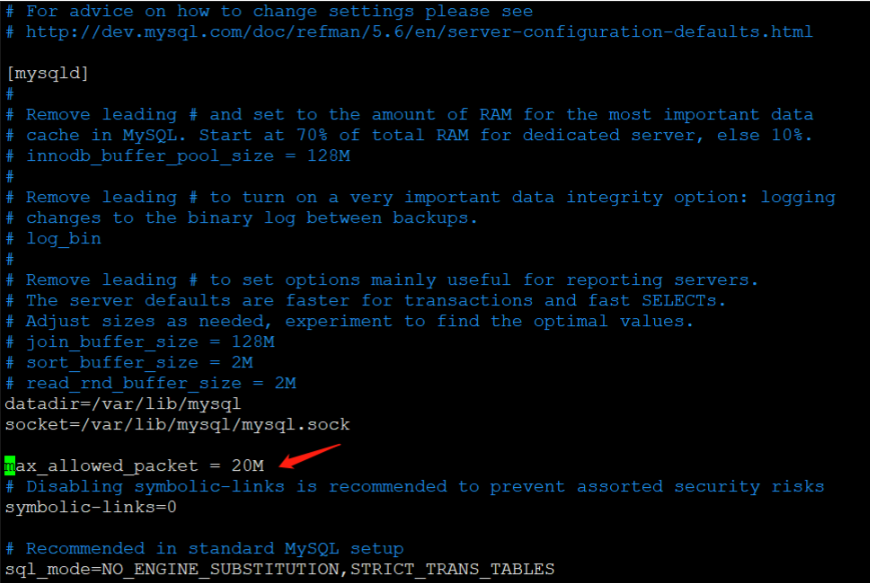Screen dimensions: 870x583
Task: Click the datadir=/var/lib/mysql line
Action: click(x=123, y=404)
